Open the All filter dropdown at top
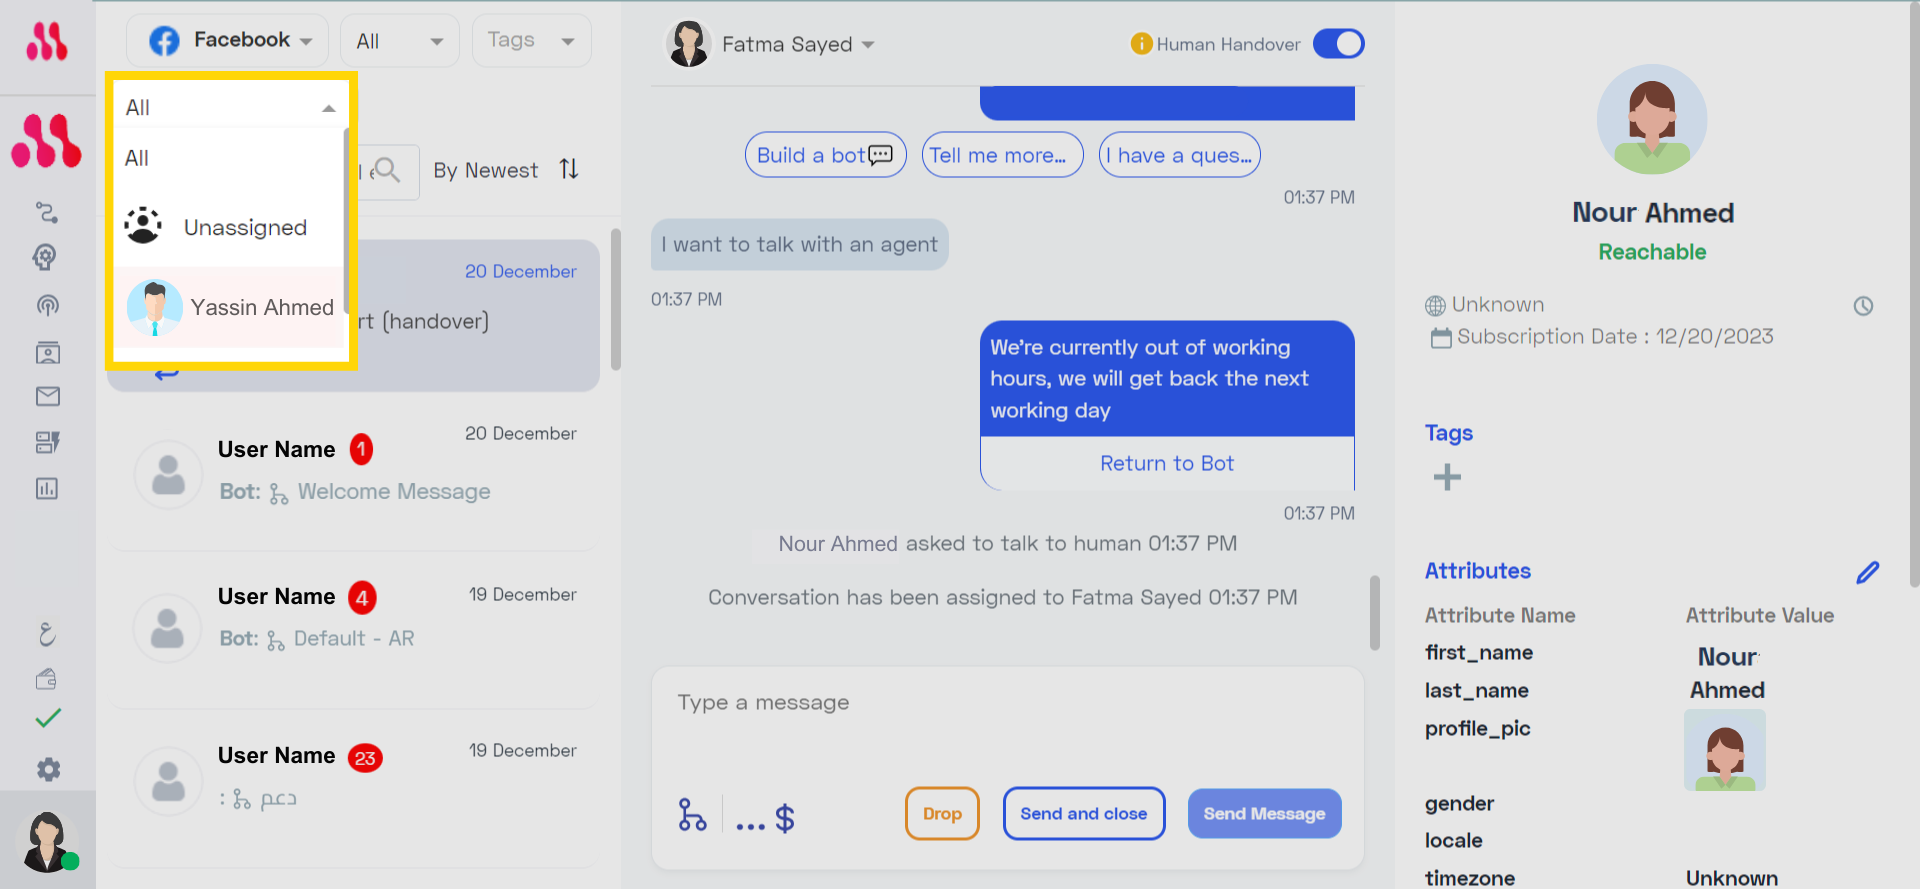 (399, 41)
